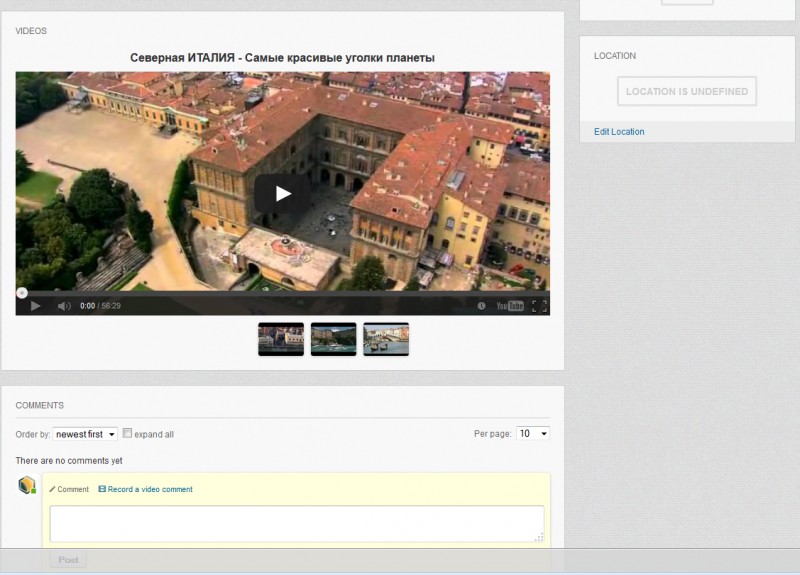Click 'Record a video comment' link
Screen dimensions: 800x575
pyautogui.click(x=150, y=489)
